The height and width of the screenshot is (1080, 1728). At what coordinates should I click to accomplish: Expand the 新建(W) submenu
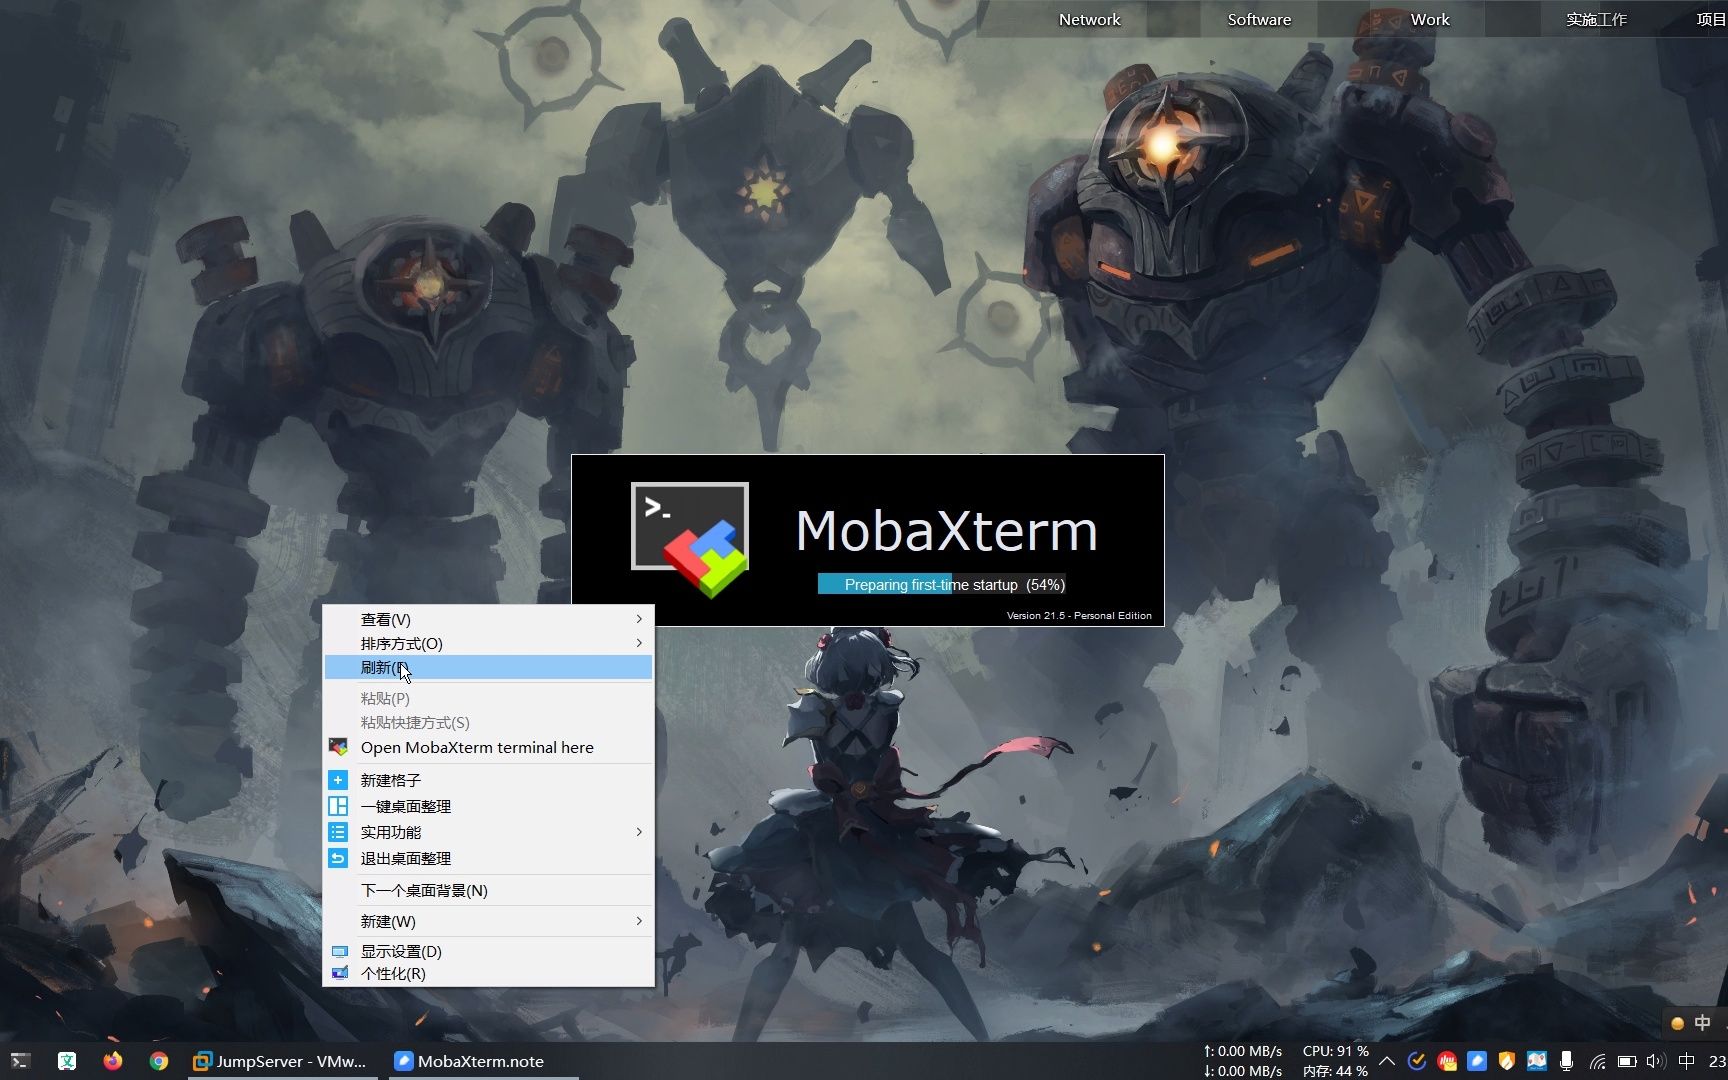pos(488,922)
